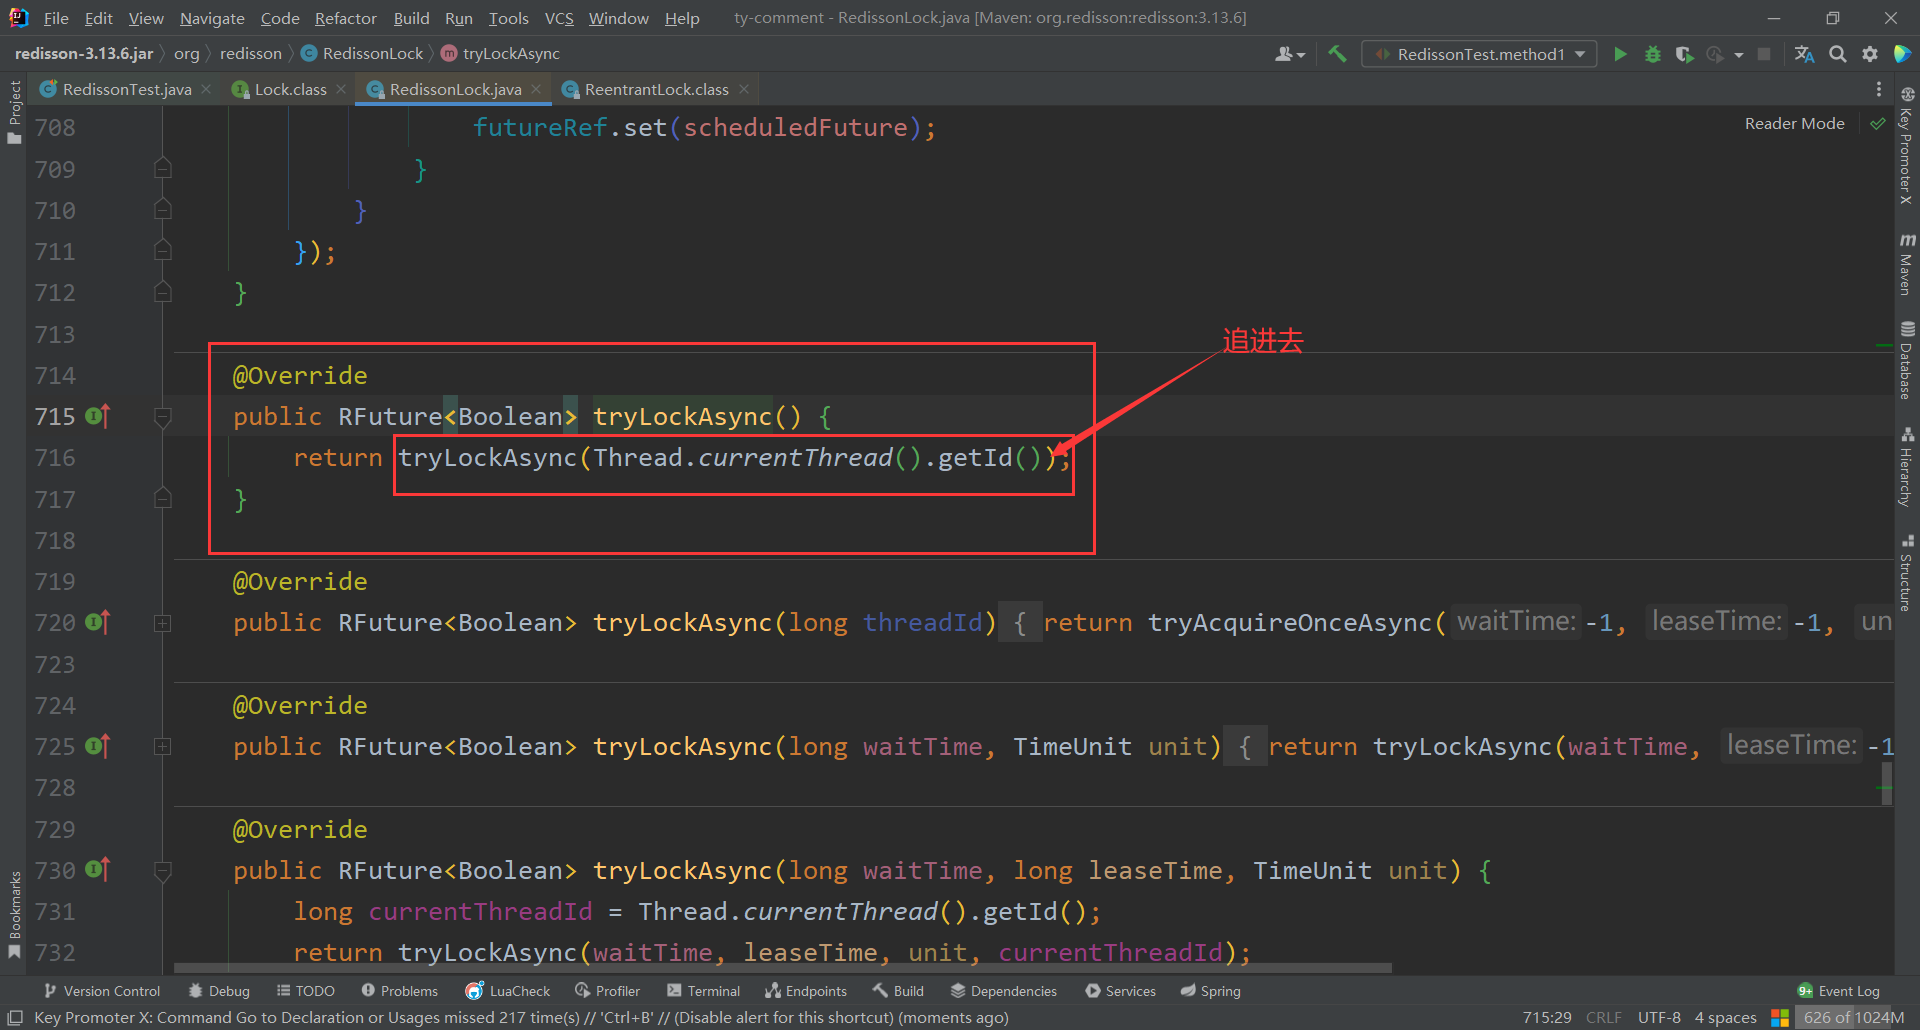Image resolution: width=1920 pixels, height=1030 pixels.
Task: Open IDE settings gear icon
Action: click(1870, 54)
